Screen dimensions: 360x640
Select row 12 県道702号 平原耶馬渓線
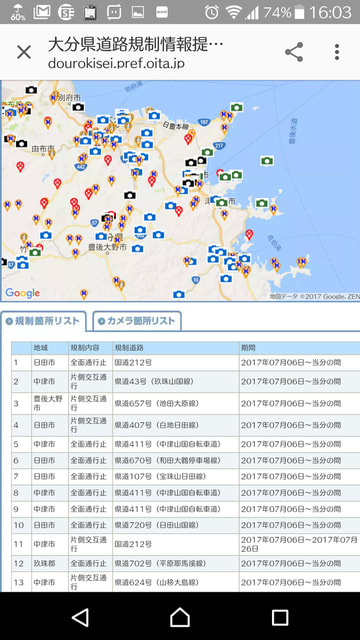click(186, 564)
